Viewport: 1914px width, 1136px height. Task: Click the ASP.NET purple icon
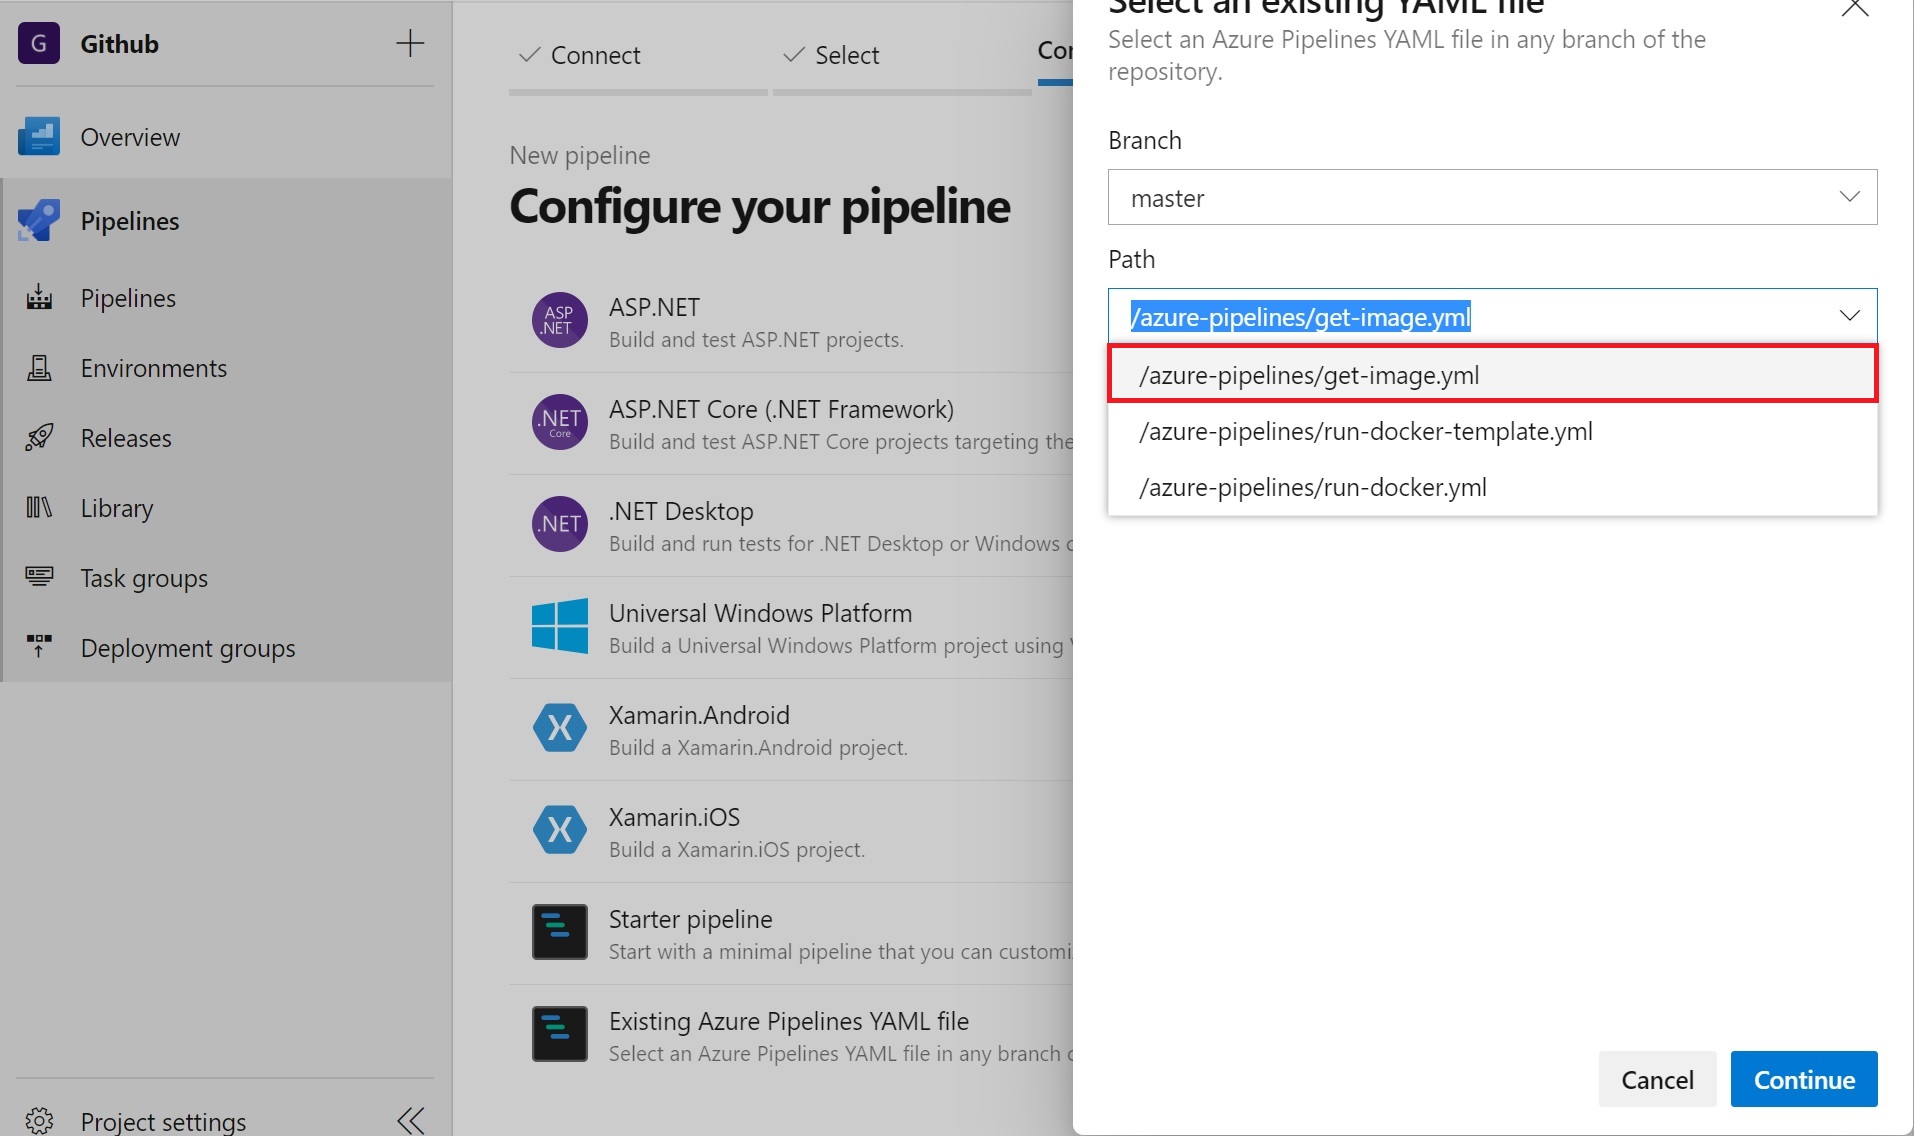(x=560, y=320)
